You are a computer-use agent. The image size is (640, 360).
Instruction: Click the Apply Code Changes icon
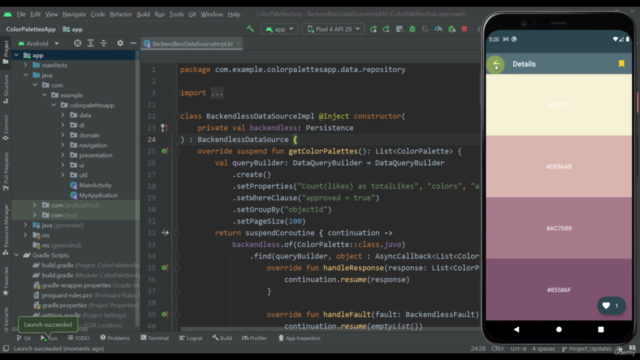coord(399,29)
